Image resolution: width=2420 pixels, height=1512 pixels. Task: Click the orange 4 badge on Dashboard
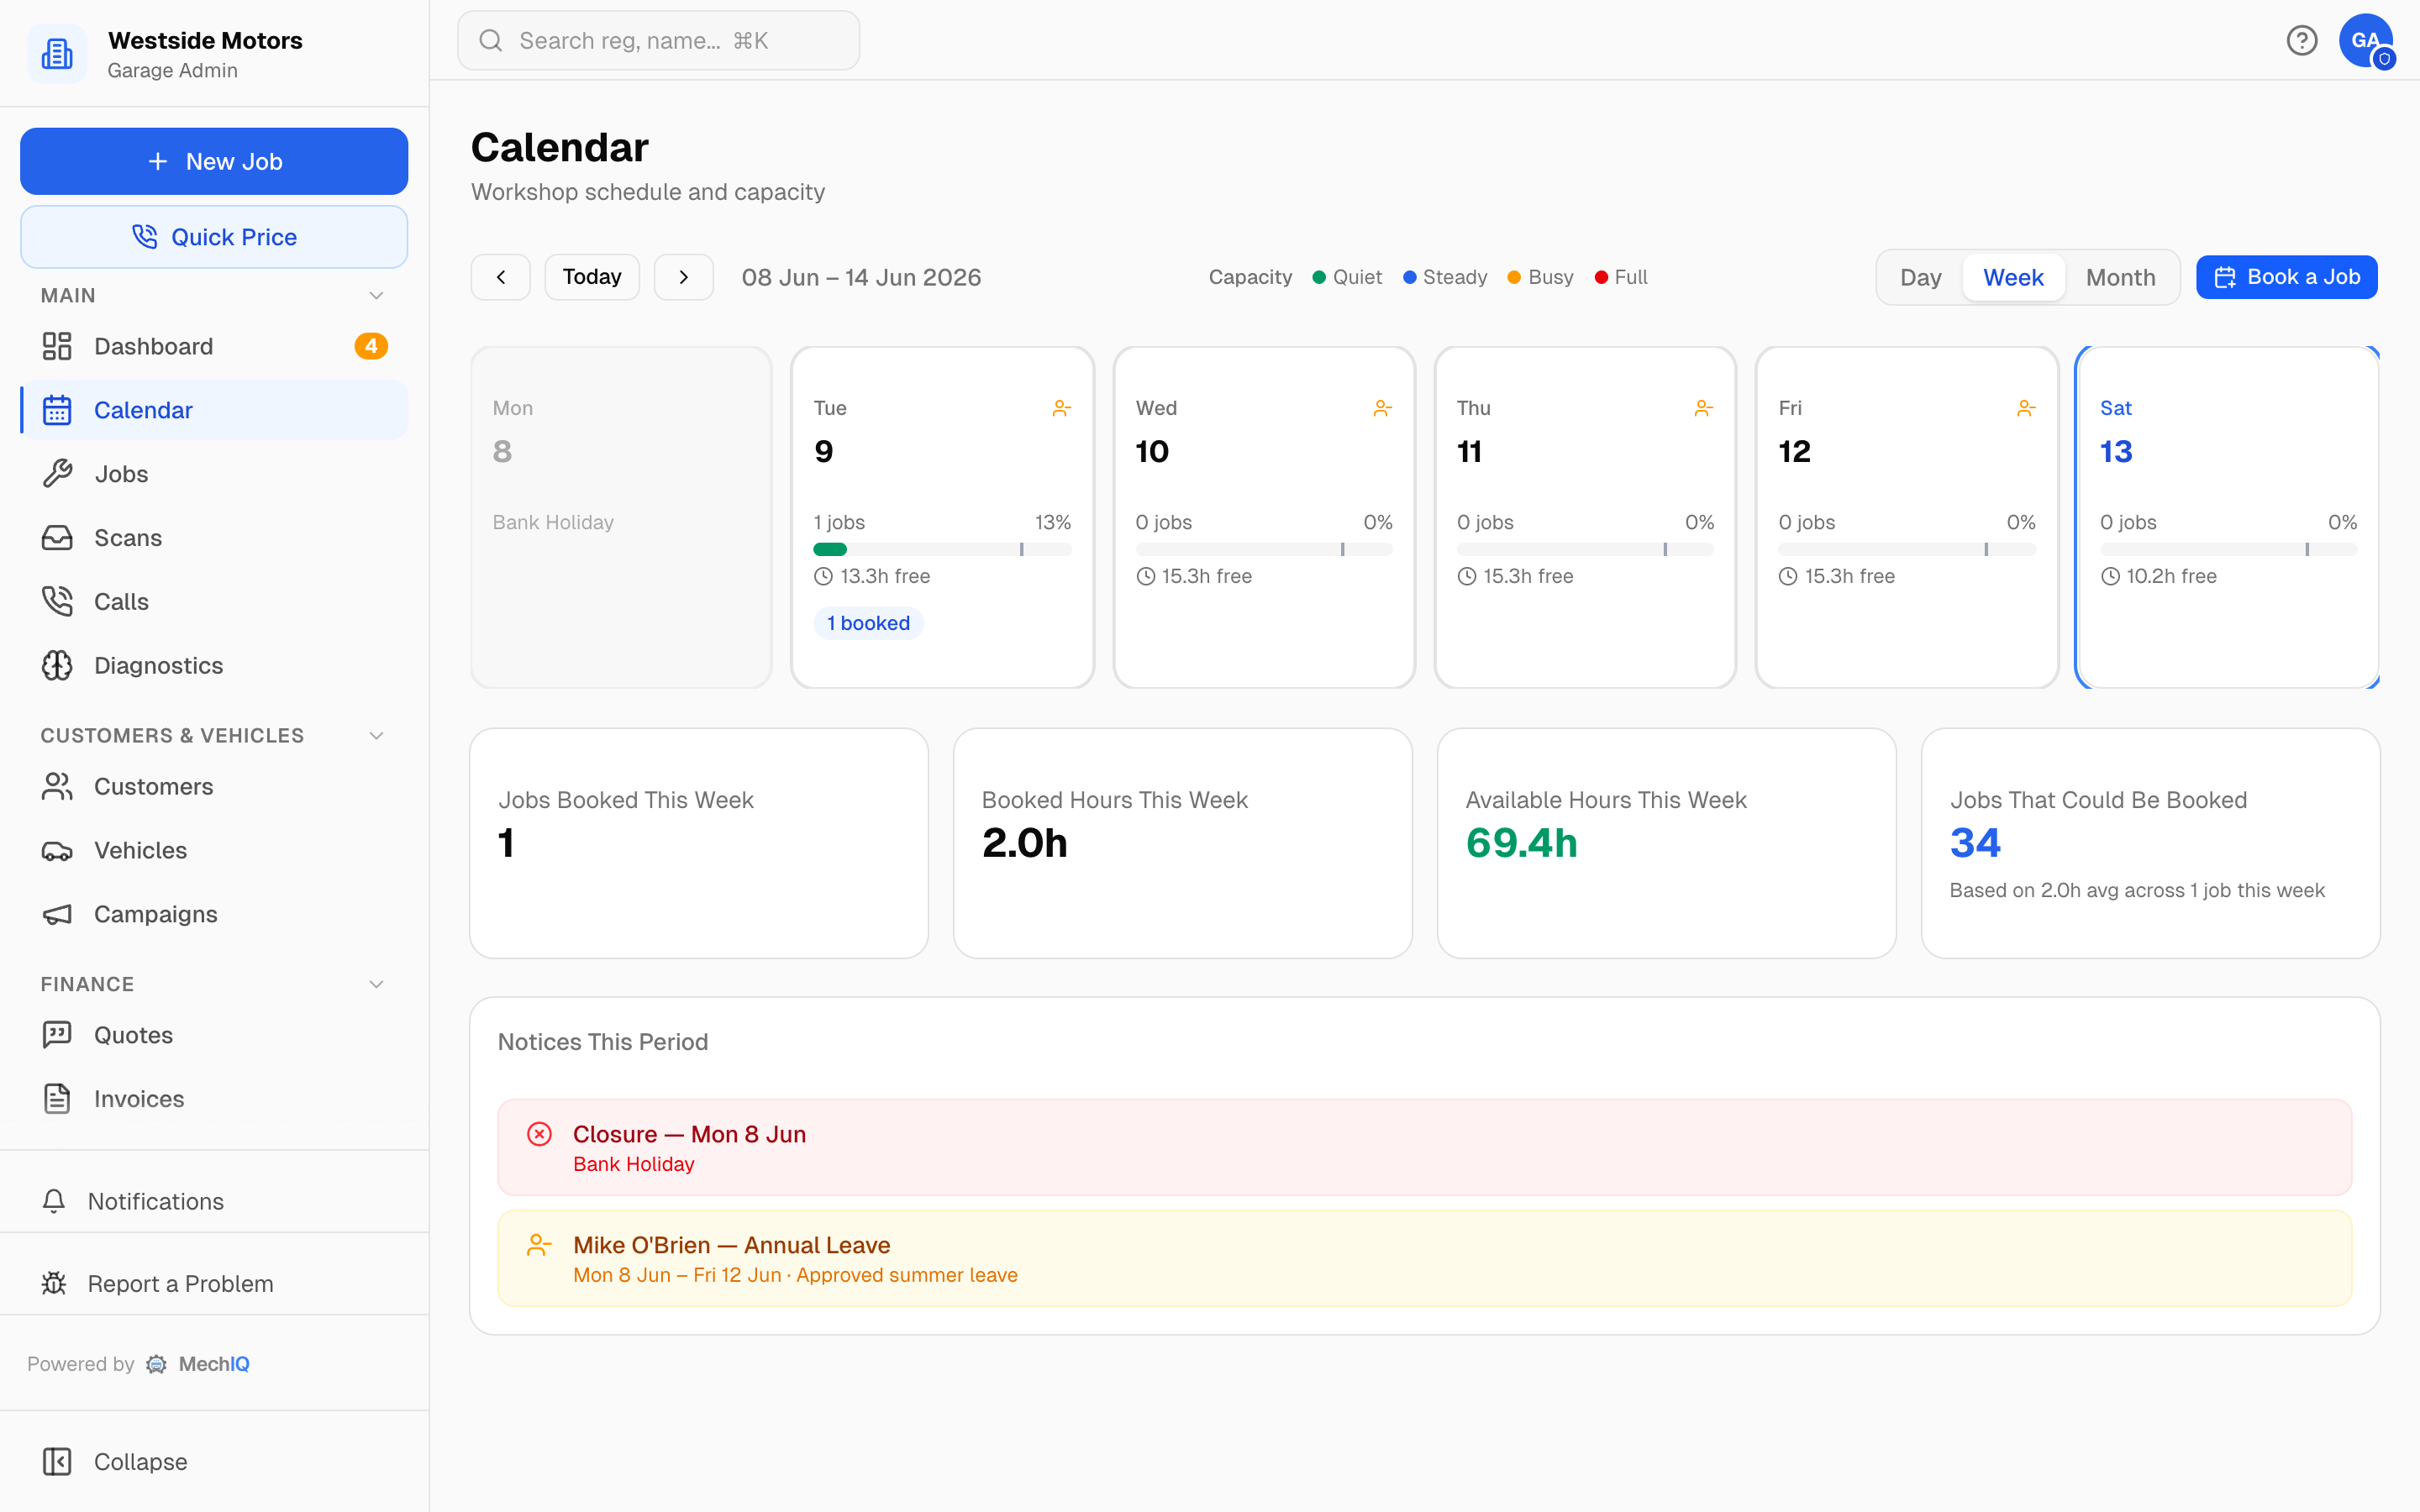(x=371, y=346)
